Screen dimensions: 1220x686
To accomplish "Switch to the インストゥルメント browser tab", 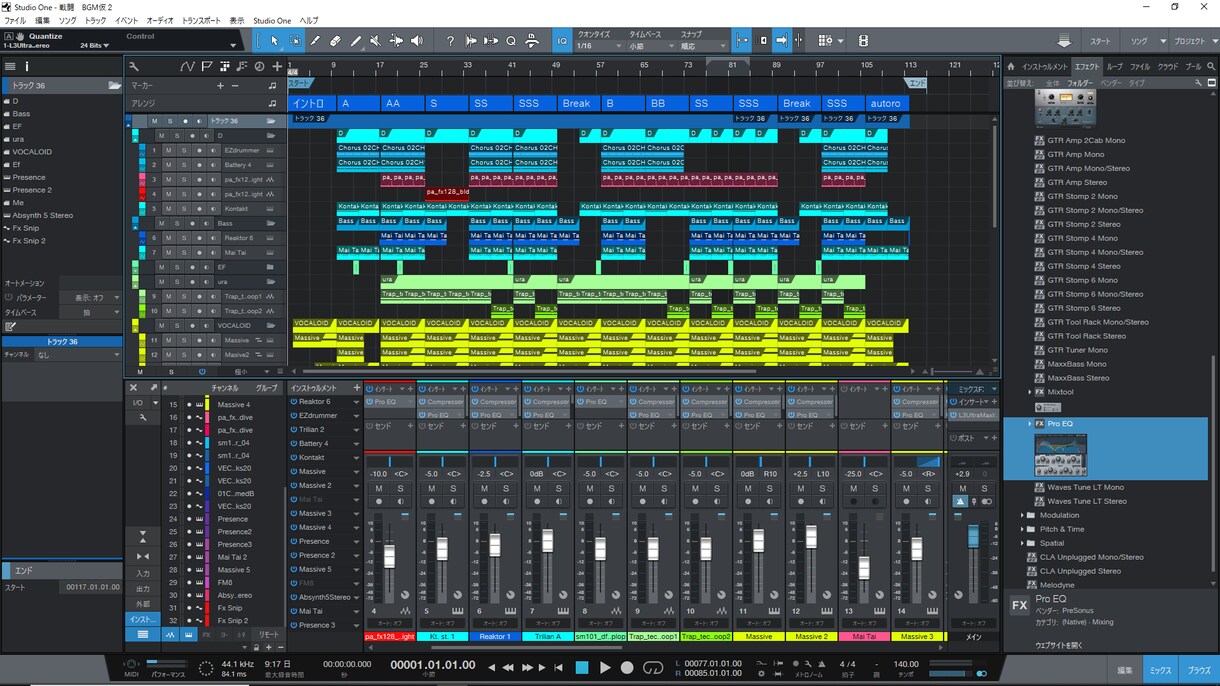I will click(1045, 67).
